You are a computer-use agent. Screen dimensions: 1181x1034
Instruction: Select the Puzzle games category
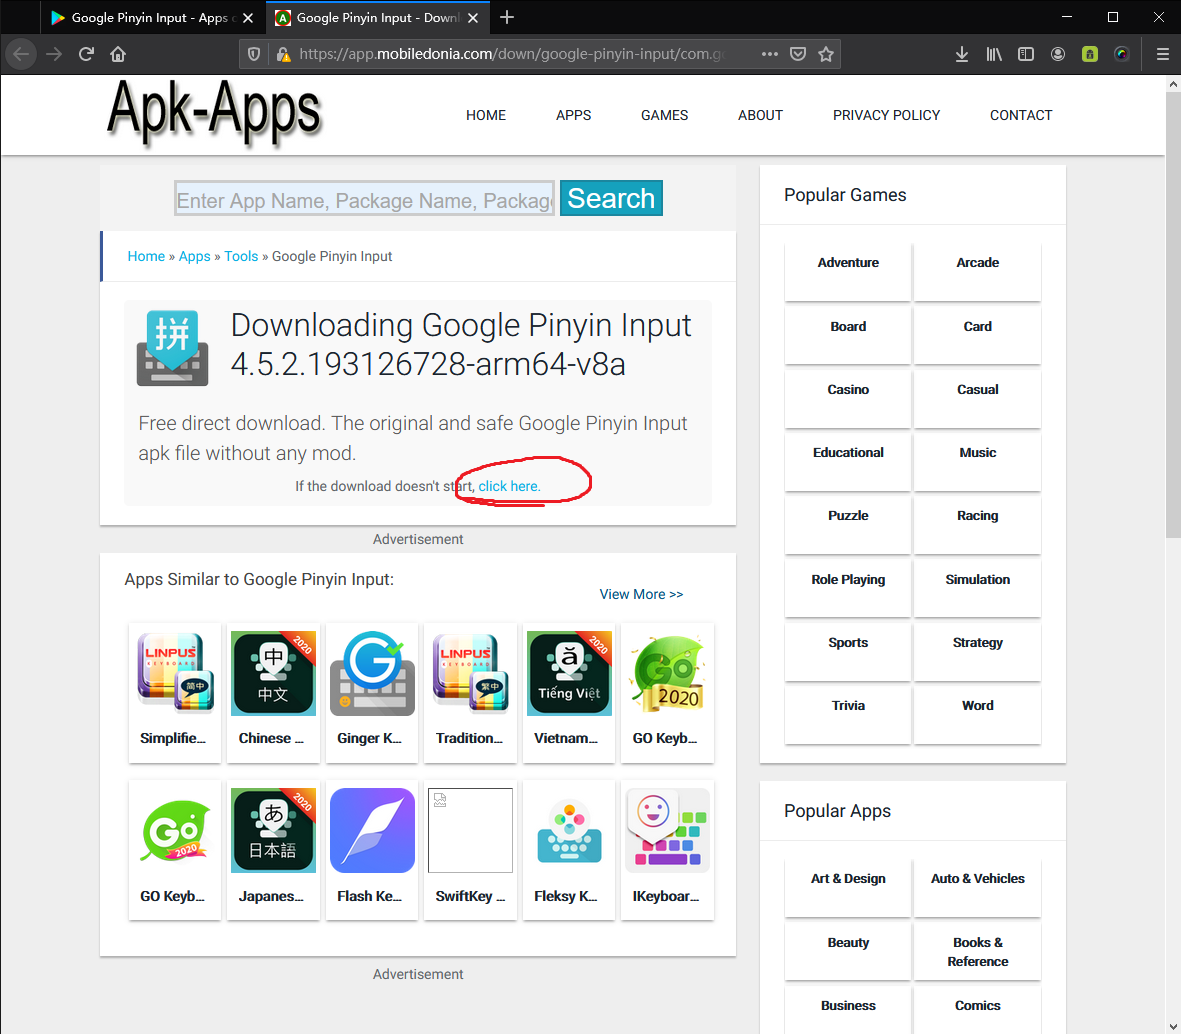tap(848, 524)
